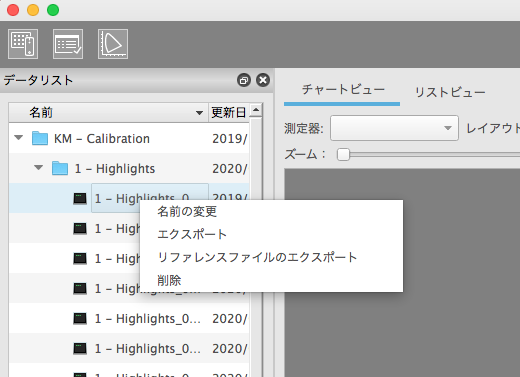Open the 測定器 dropdown

coord(394,128)
